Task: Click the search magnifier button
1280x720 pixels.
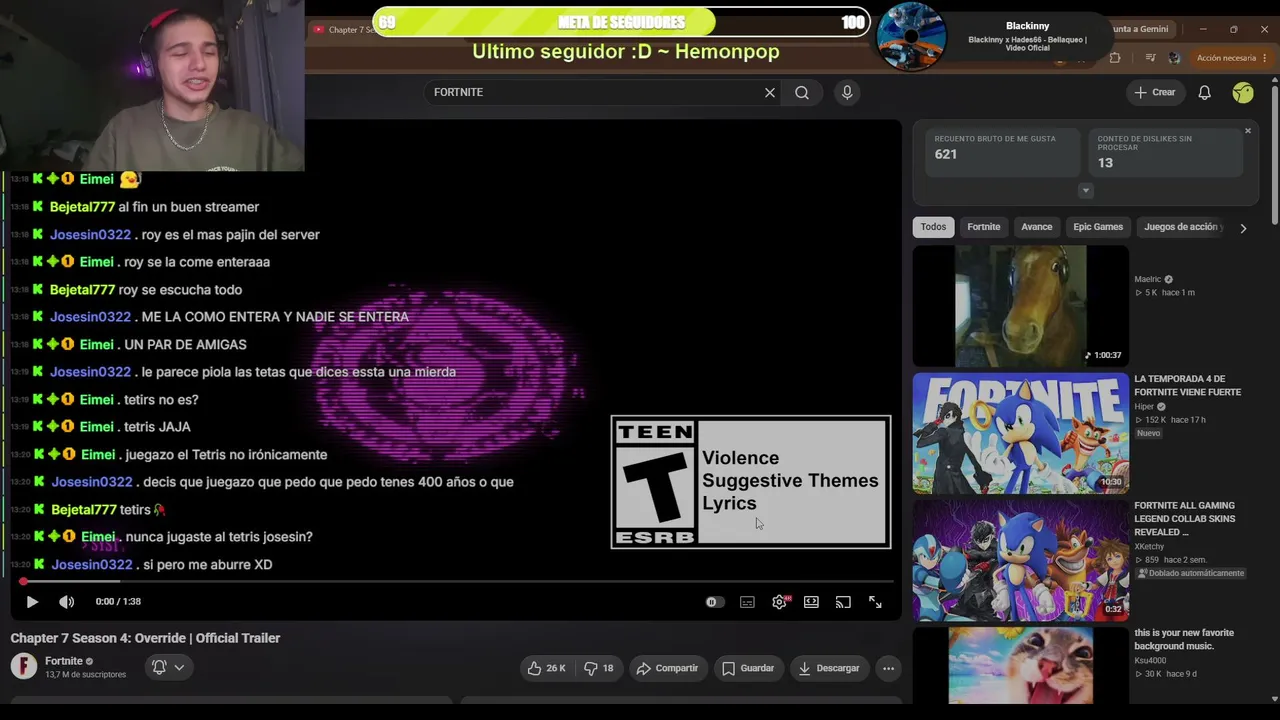Action: [802, 93]
